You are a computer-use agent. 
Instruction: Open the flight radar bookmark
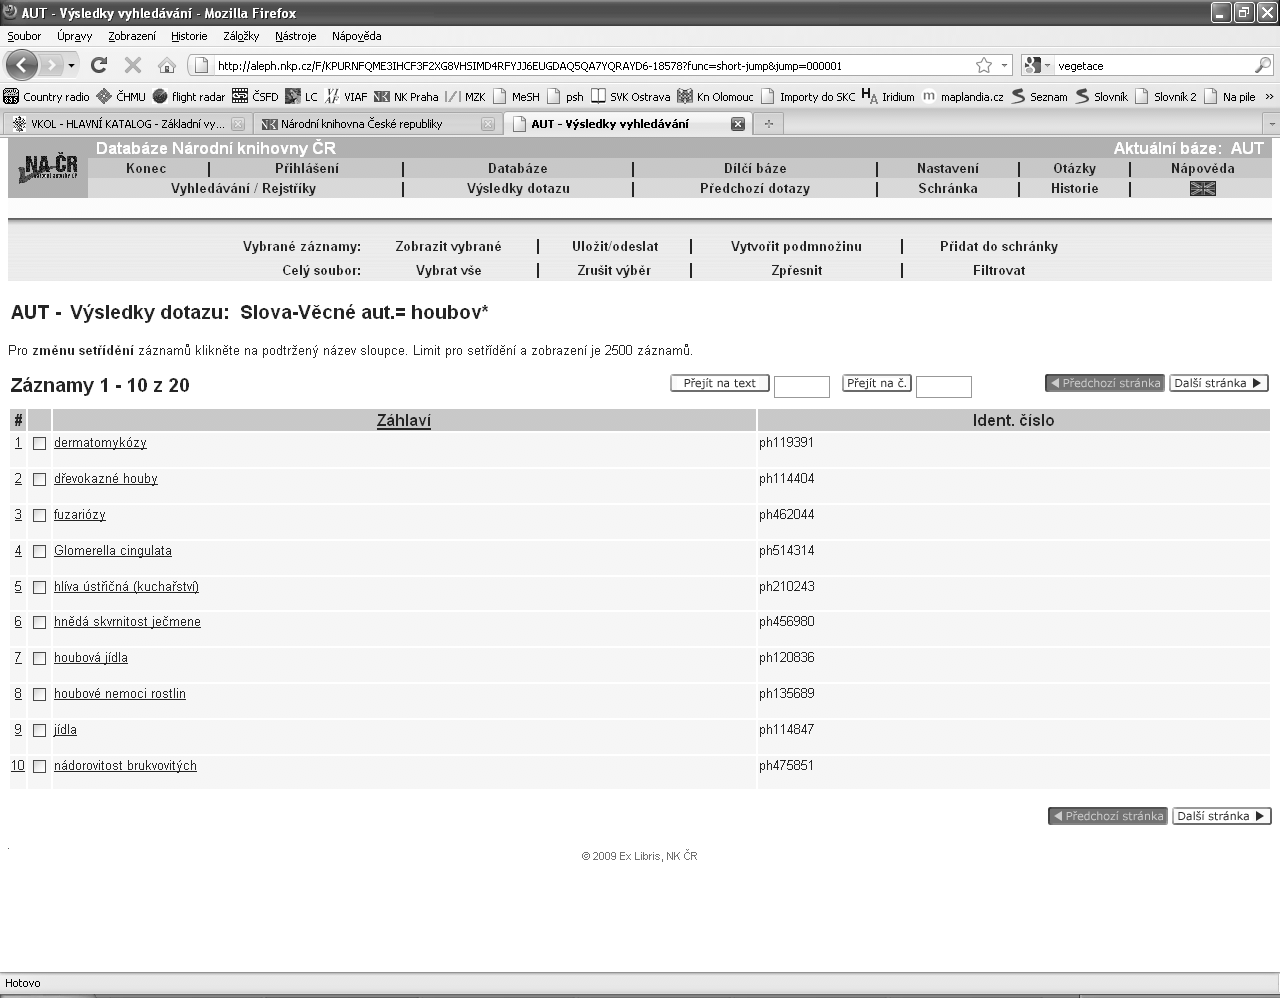click(189, 97)
